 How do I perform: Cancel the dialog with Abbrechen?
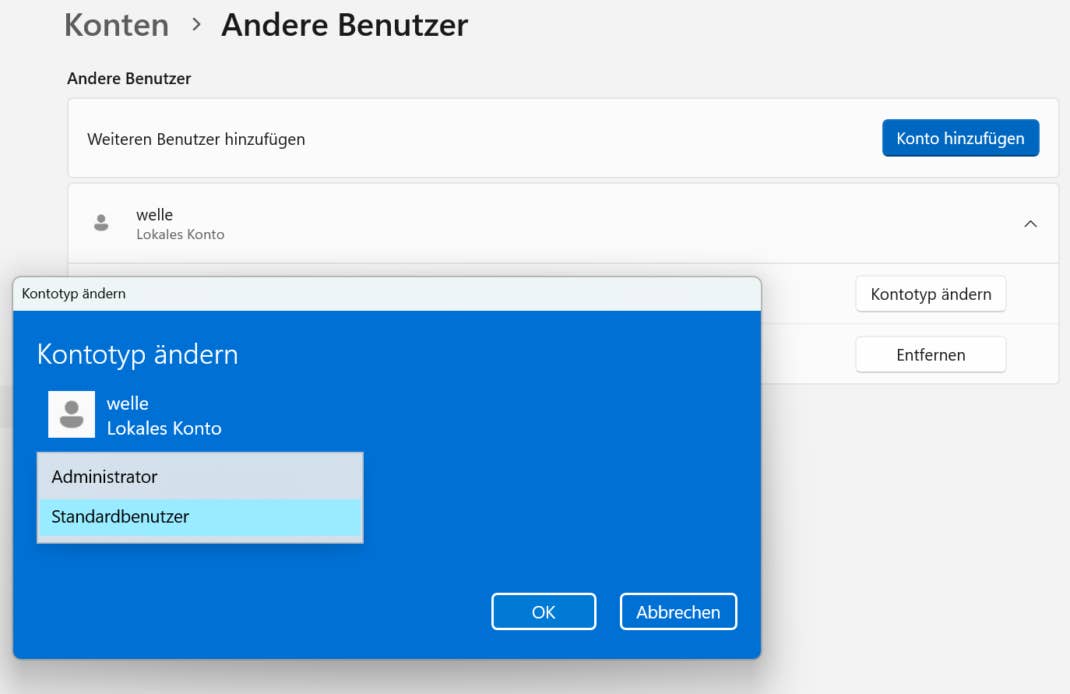point(678,612)
